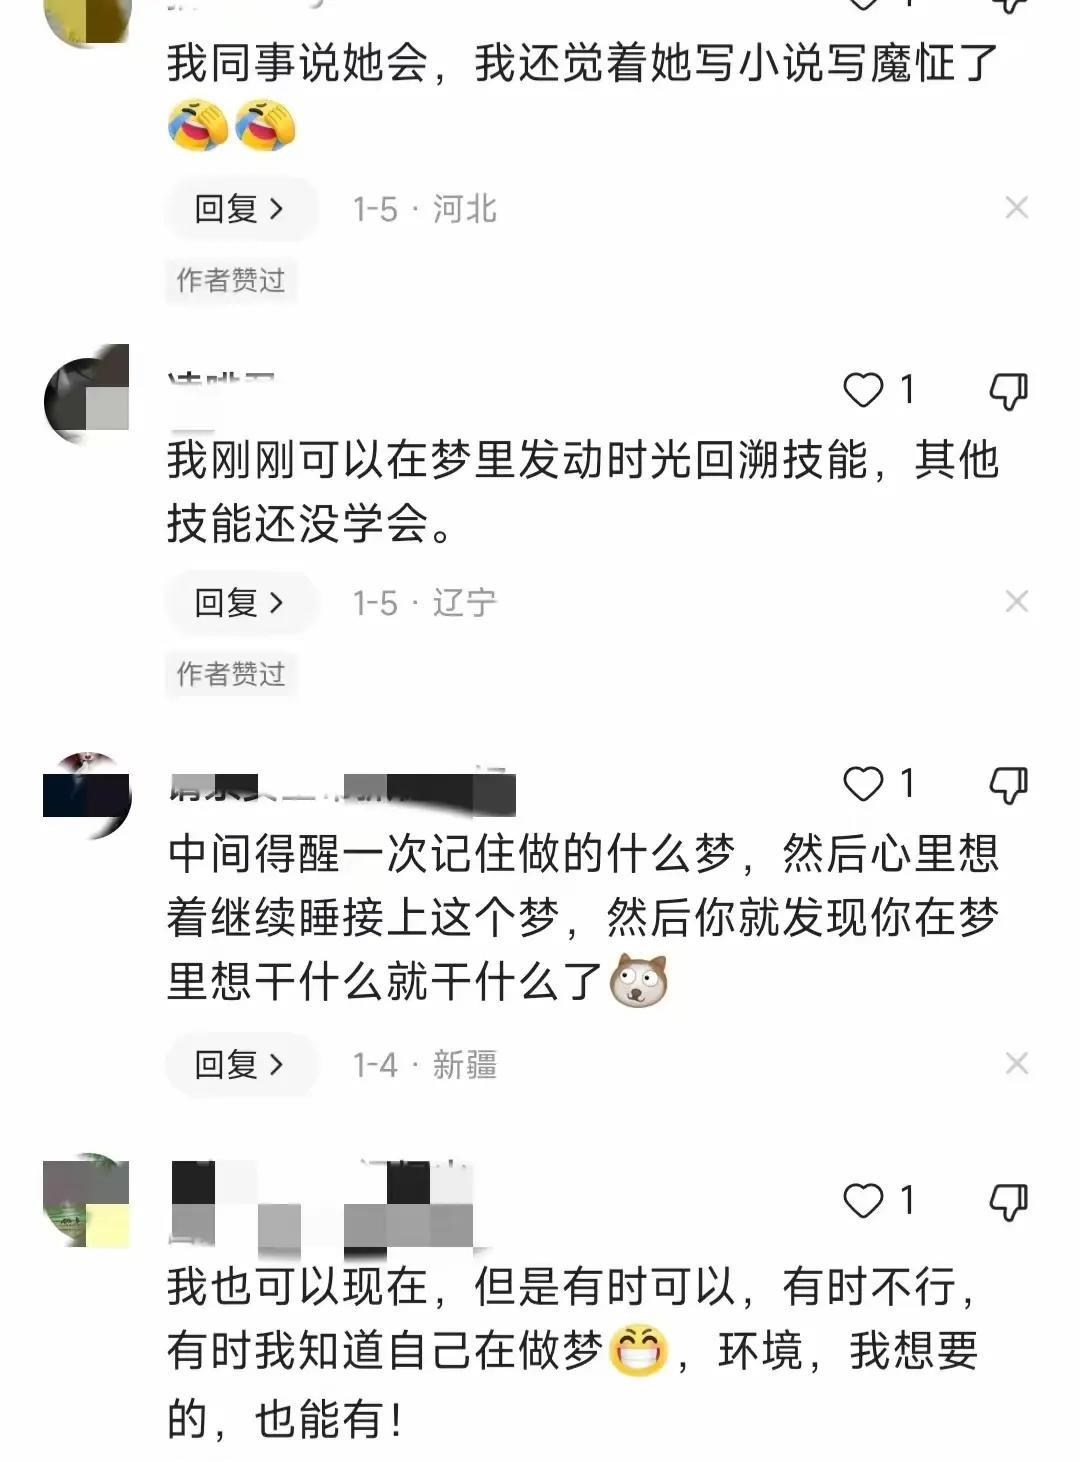
Task: Like the 辽宁 time-rewind dream comment
Action: click(864, 390)
